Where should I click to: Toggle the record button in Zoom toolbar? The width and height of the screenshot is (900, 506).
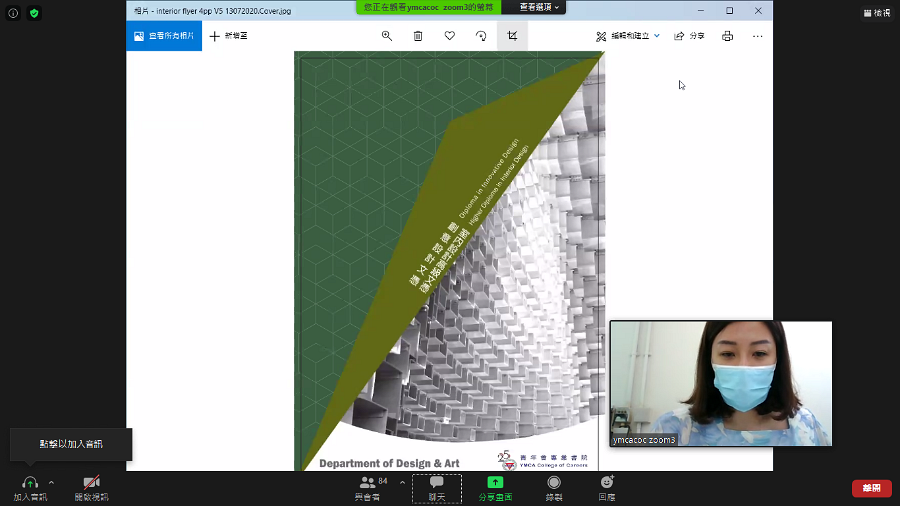click(x=554, y=488)
